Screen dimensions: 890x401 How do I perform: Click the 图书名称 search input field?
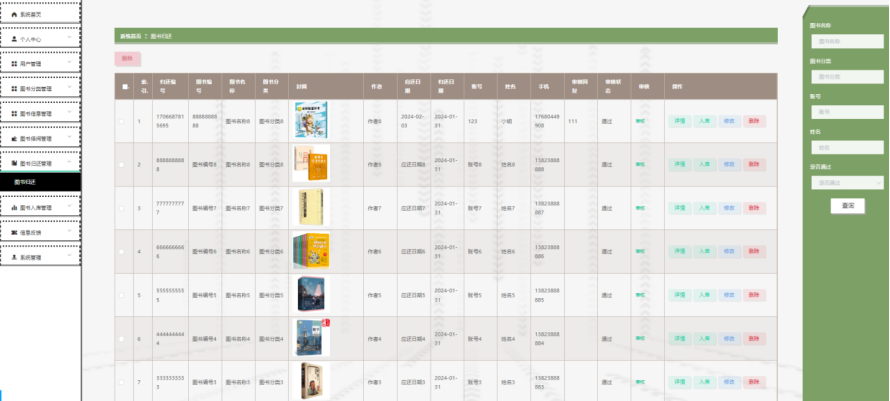[x=847, y=41]
